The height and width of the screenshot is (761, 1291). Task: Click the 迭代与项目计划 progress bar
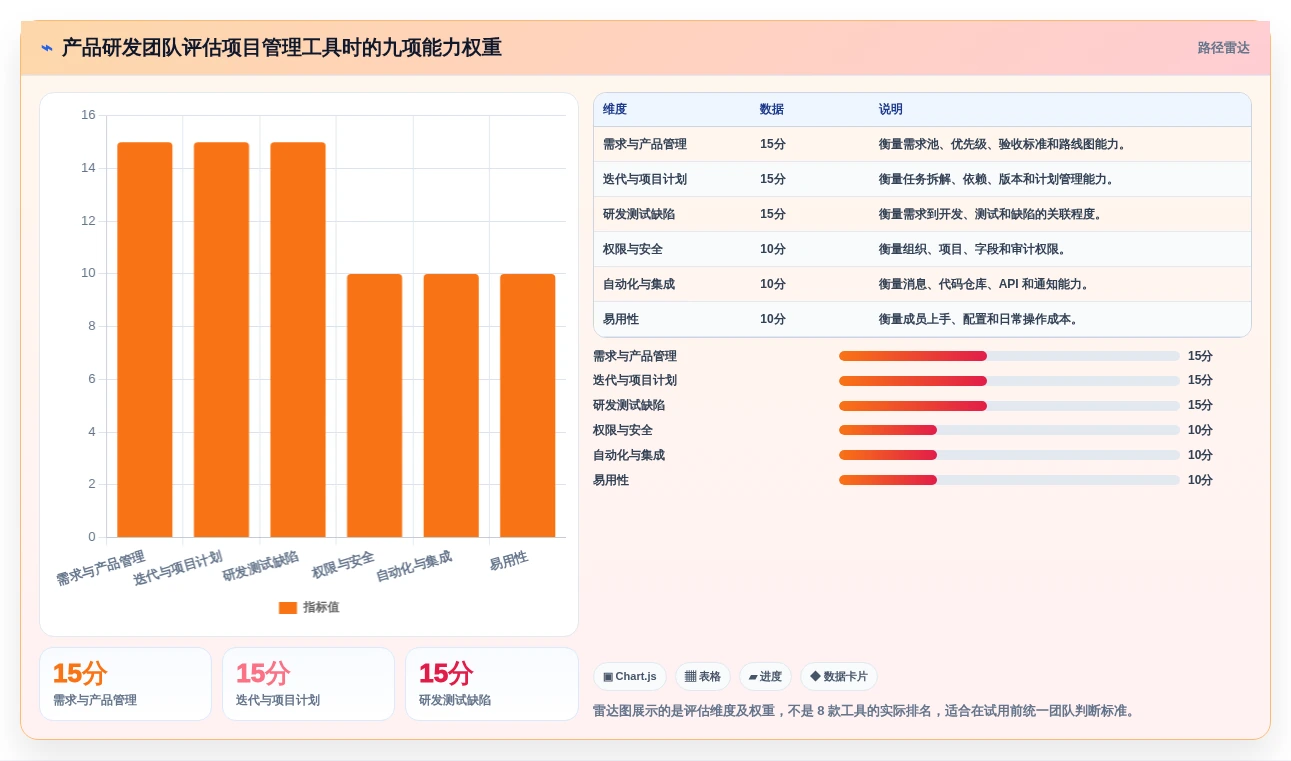point(1009,381)
